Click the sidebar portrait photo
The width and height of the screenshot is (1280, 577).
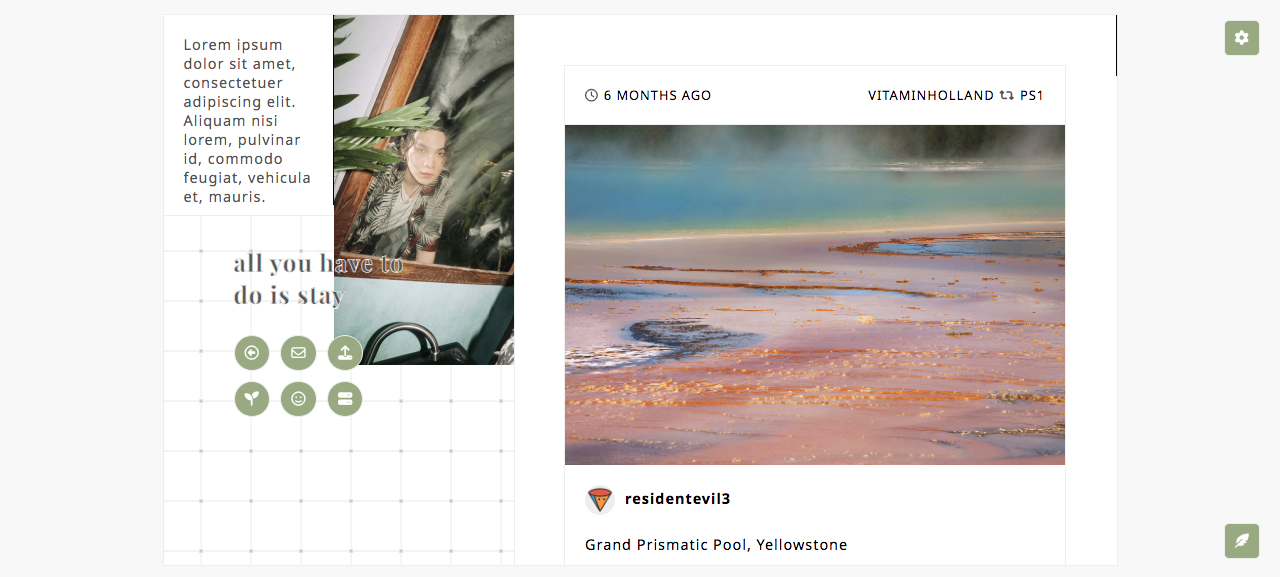[x=424, y=190]
